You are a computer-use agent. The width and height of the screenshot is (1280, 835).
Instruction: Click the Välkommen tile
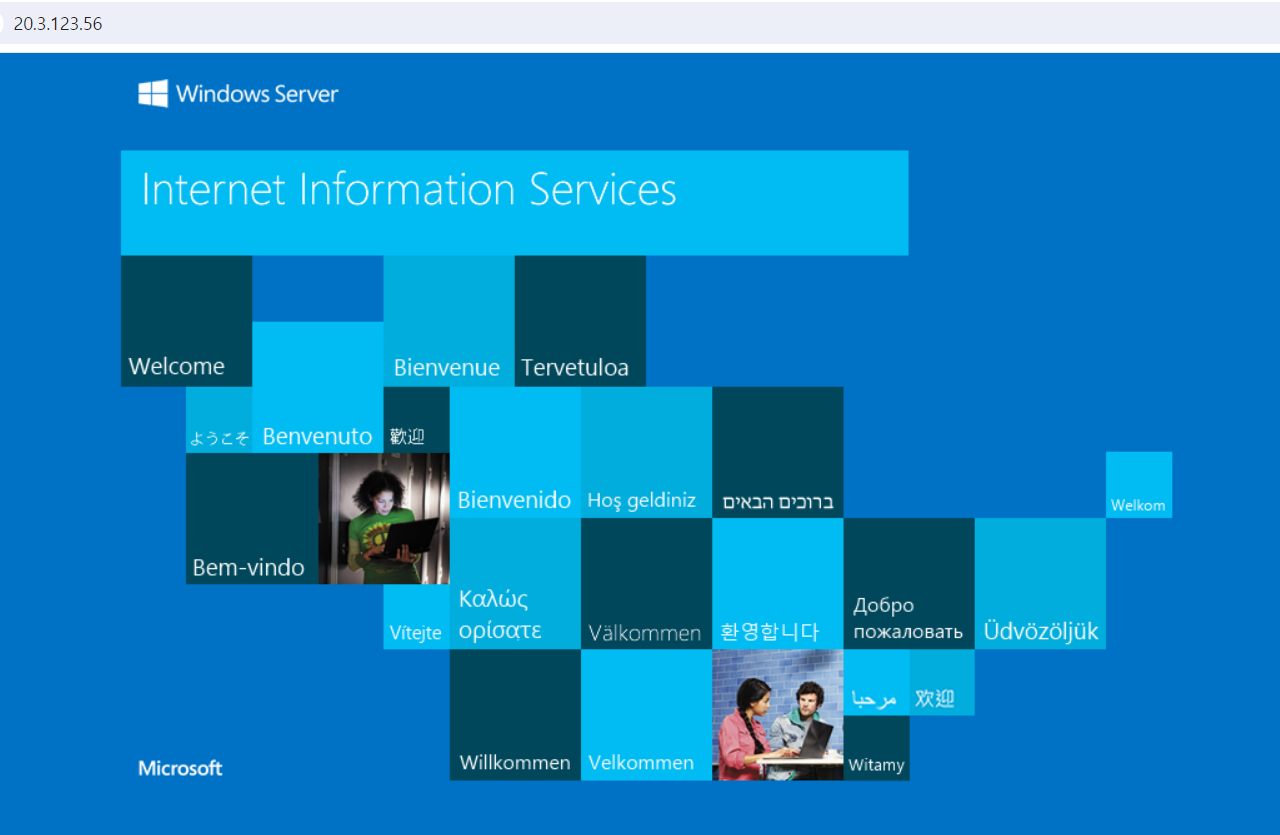pos(646,583)
